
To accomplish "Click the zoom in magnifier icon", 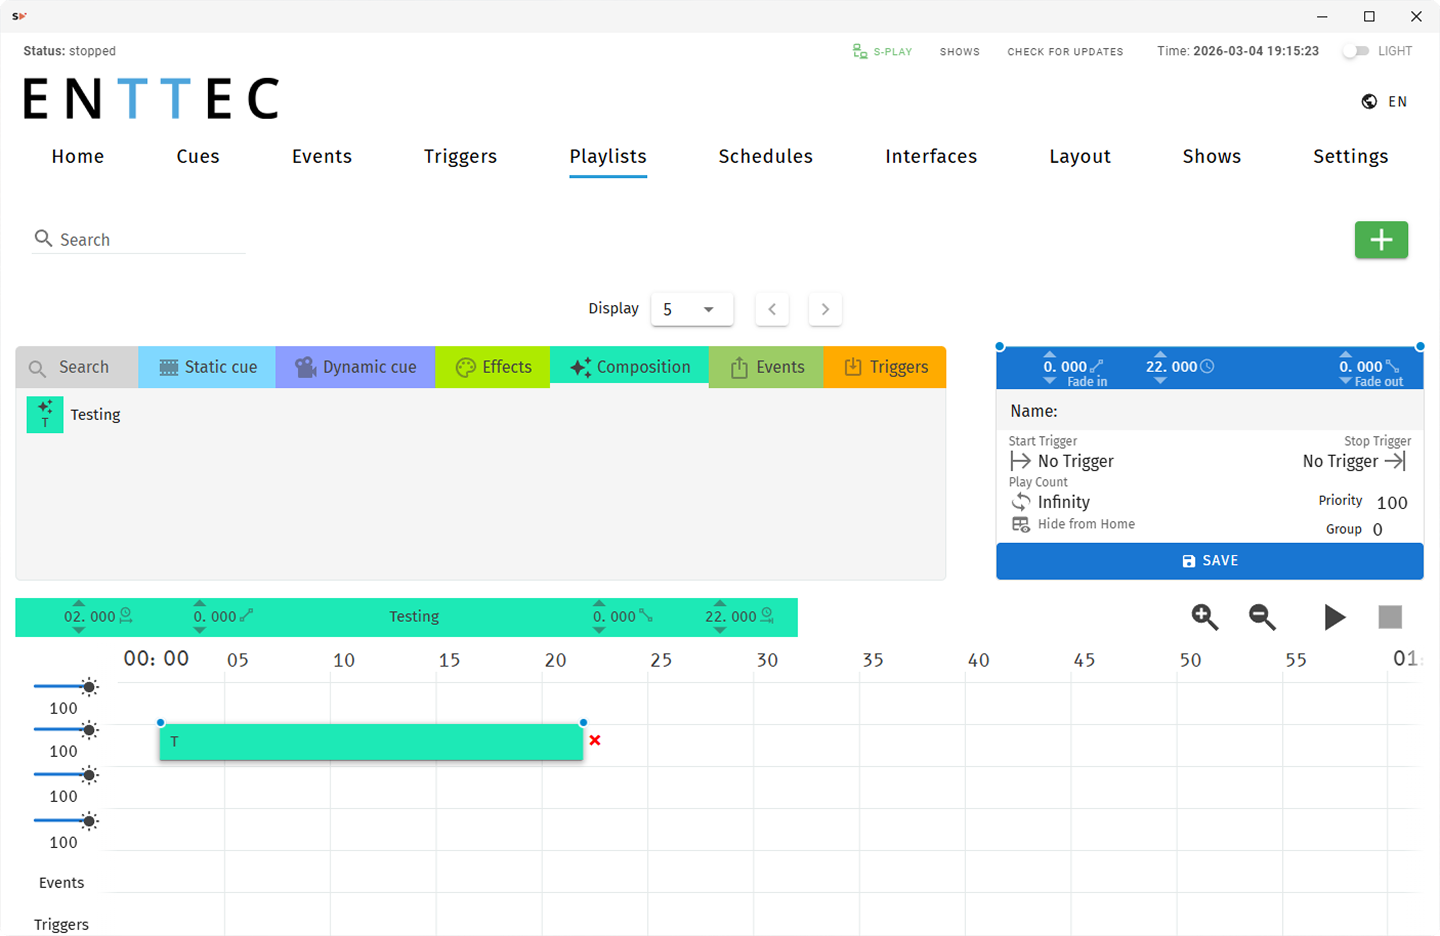I will point(1204,617).
